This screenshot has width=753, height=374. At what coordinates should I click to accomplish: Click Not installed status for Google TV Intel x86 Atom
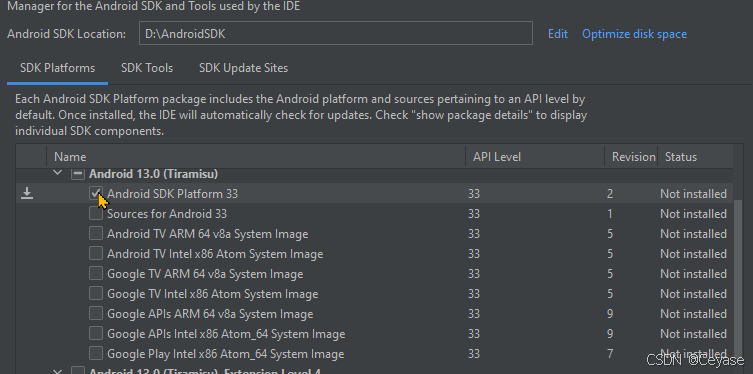(693, 294)
